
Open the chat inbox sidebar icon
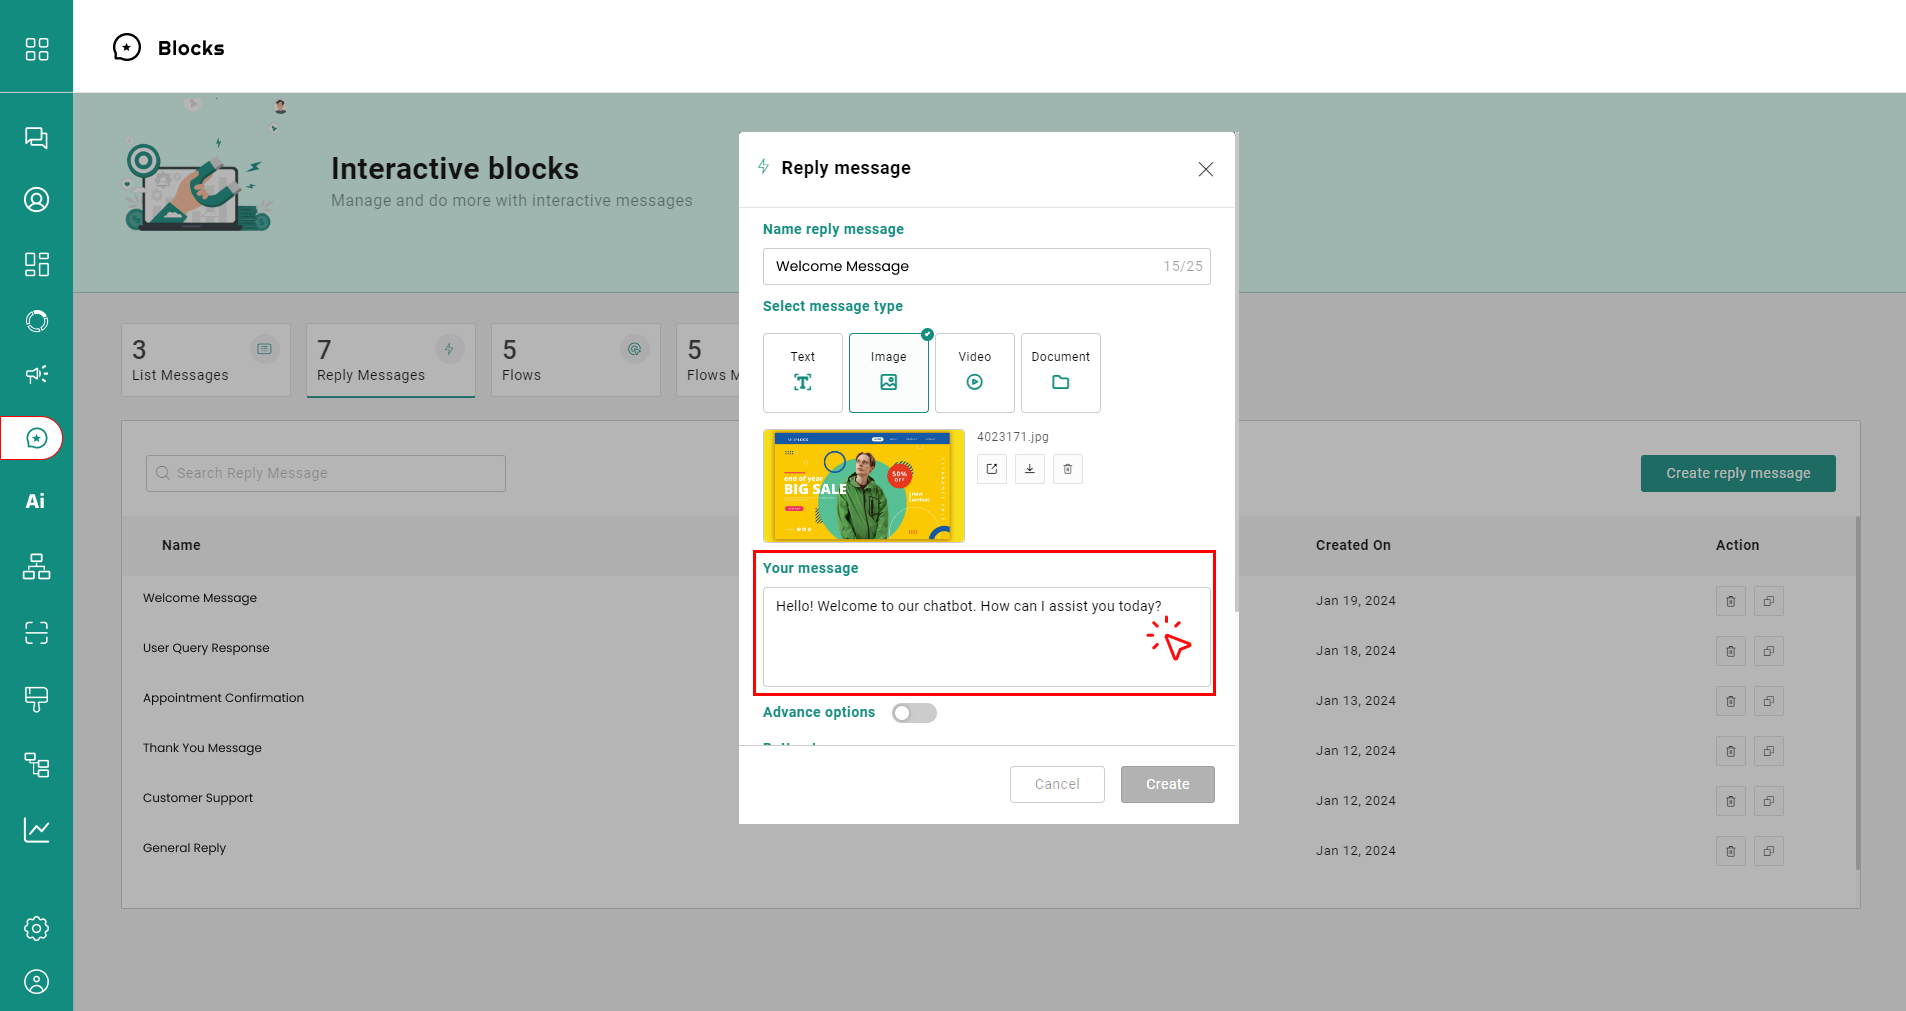pyautogui.click(x=36, y=138)
